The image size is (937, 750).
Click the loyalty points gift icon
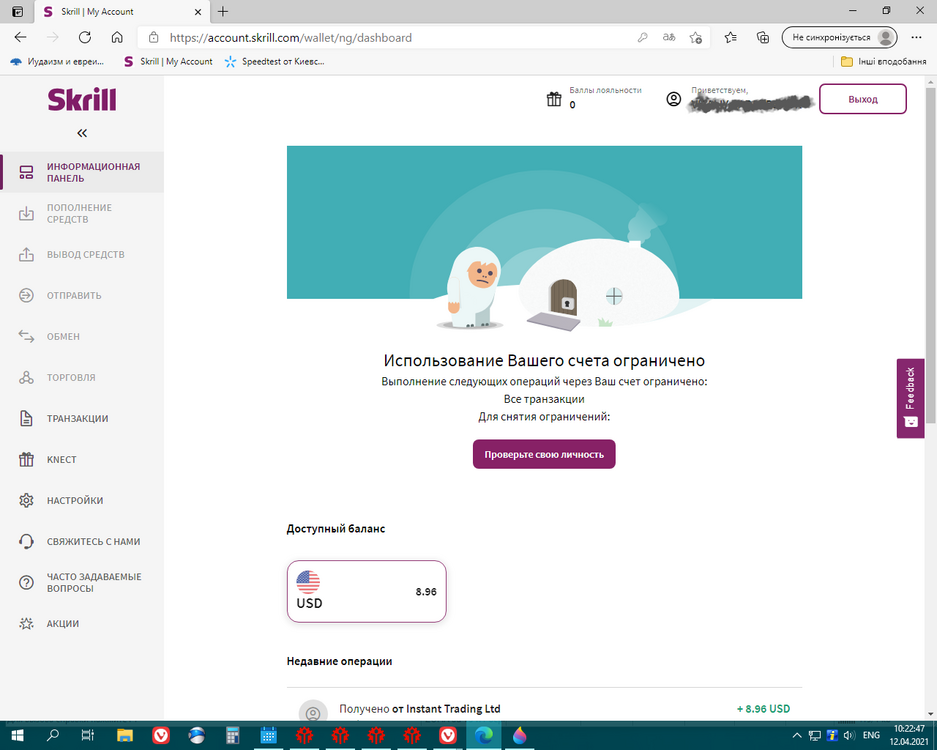554,99
